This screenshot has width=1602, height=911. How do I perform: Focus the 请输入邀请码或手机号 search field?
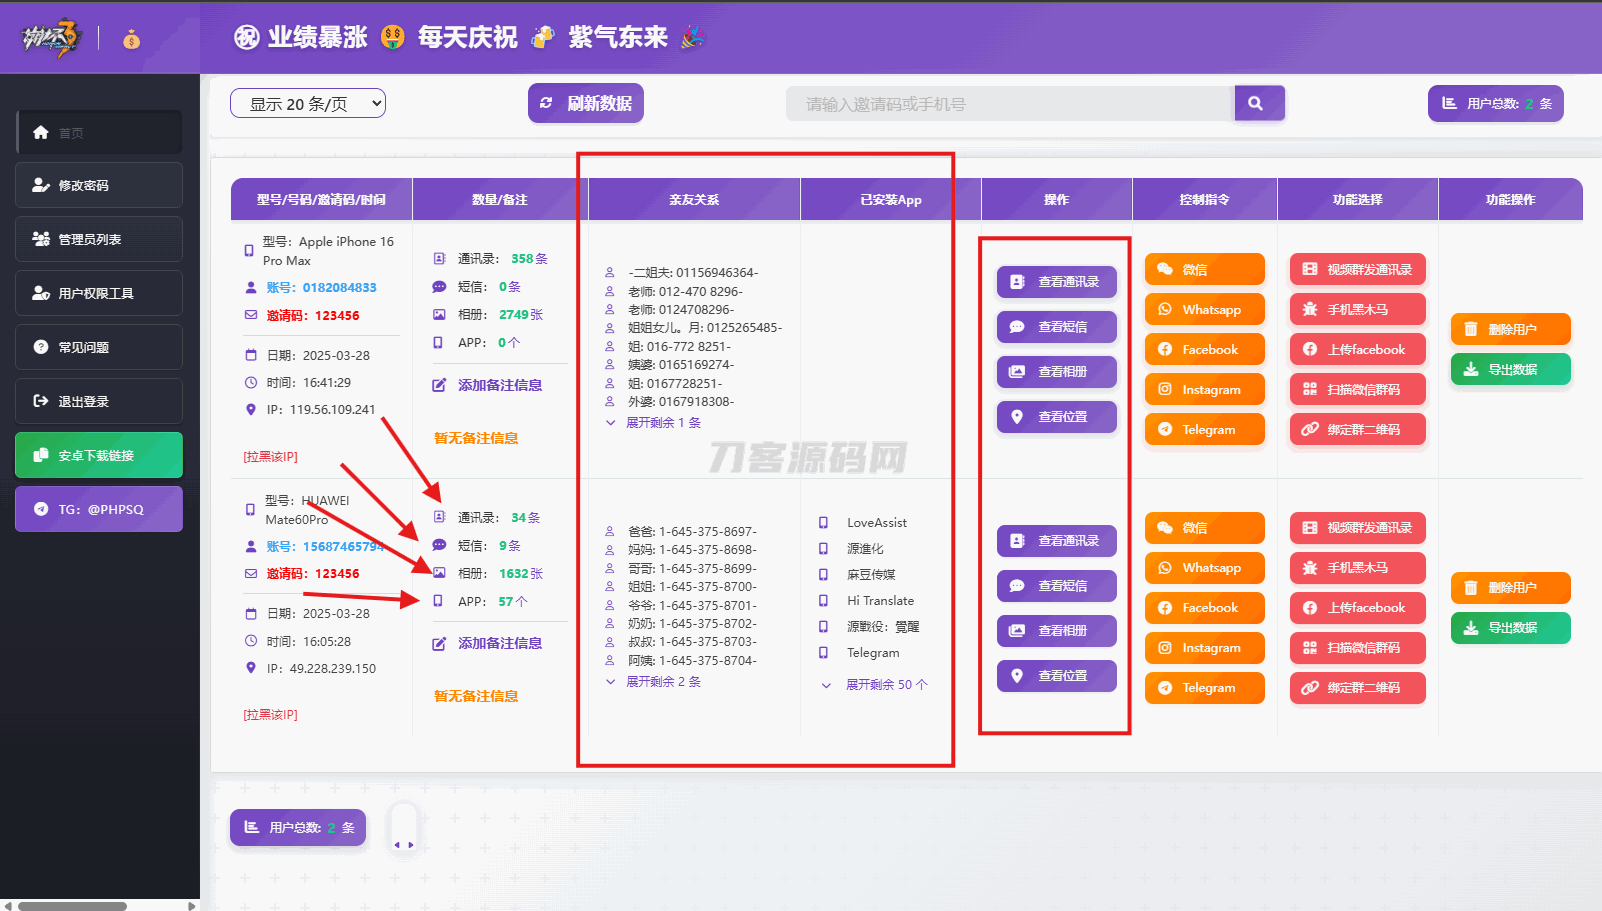(x=1008, y=104)
